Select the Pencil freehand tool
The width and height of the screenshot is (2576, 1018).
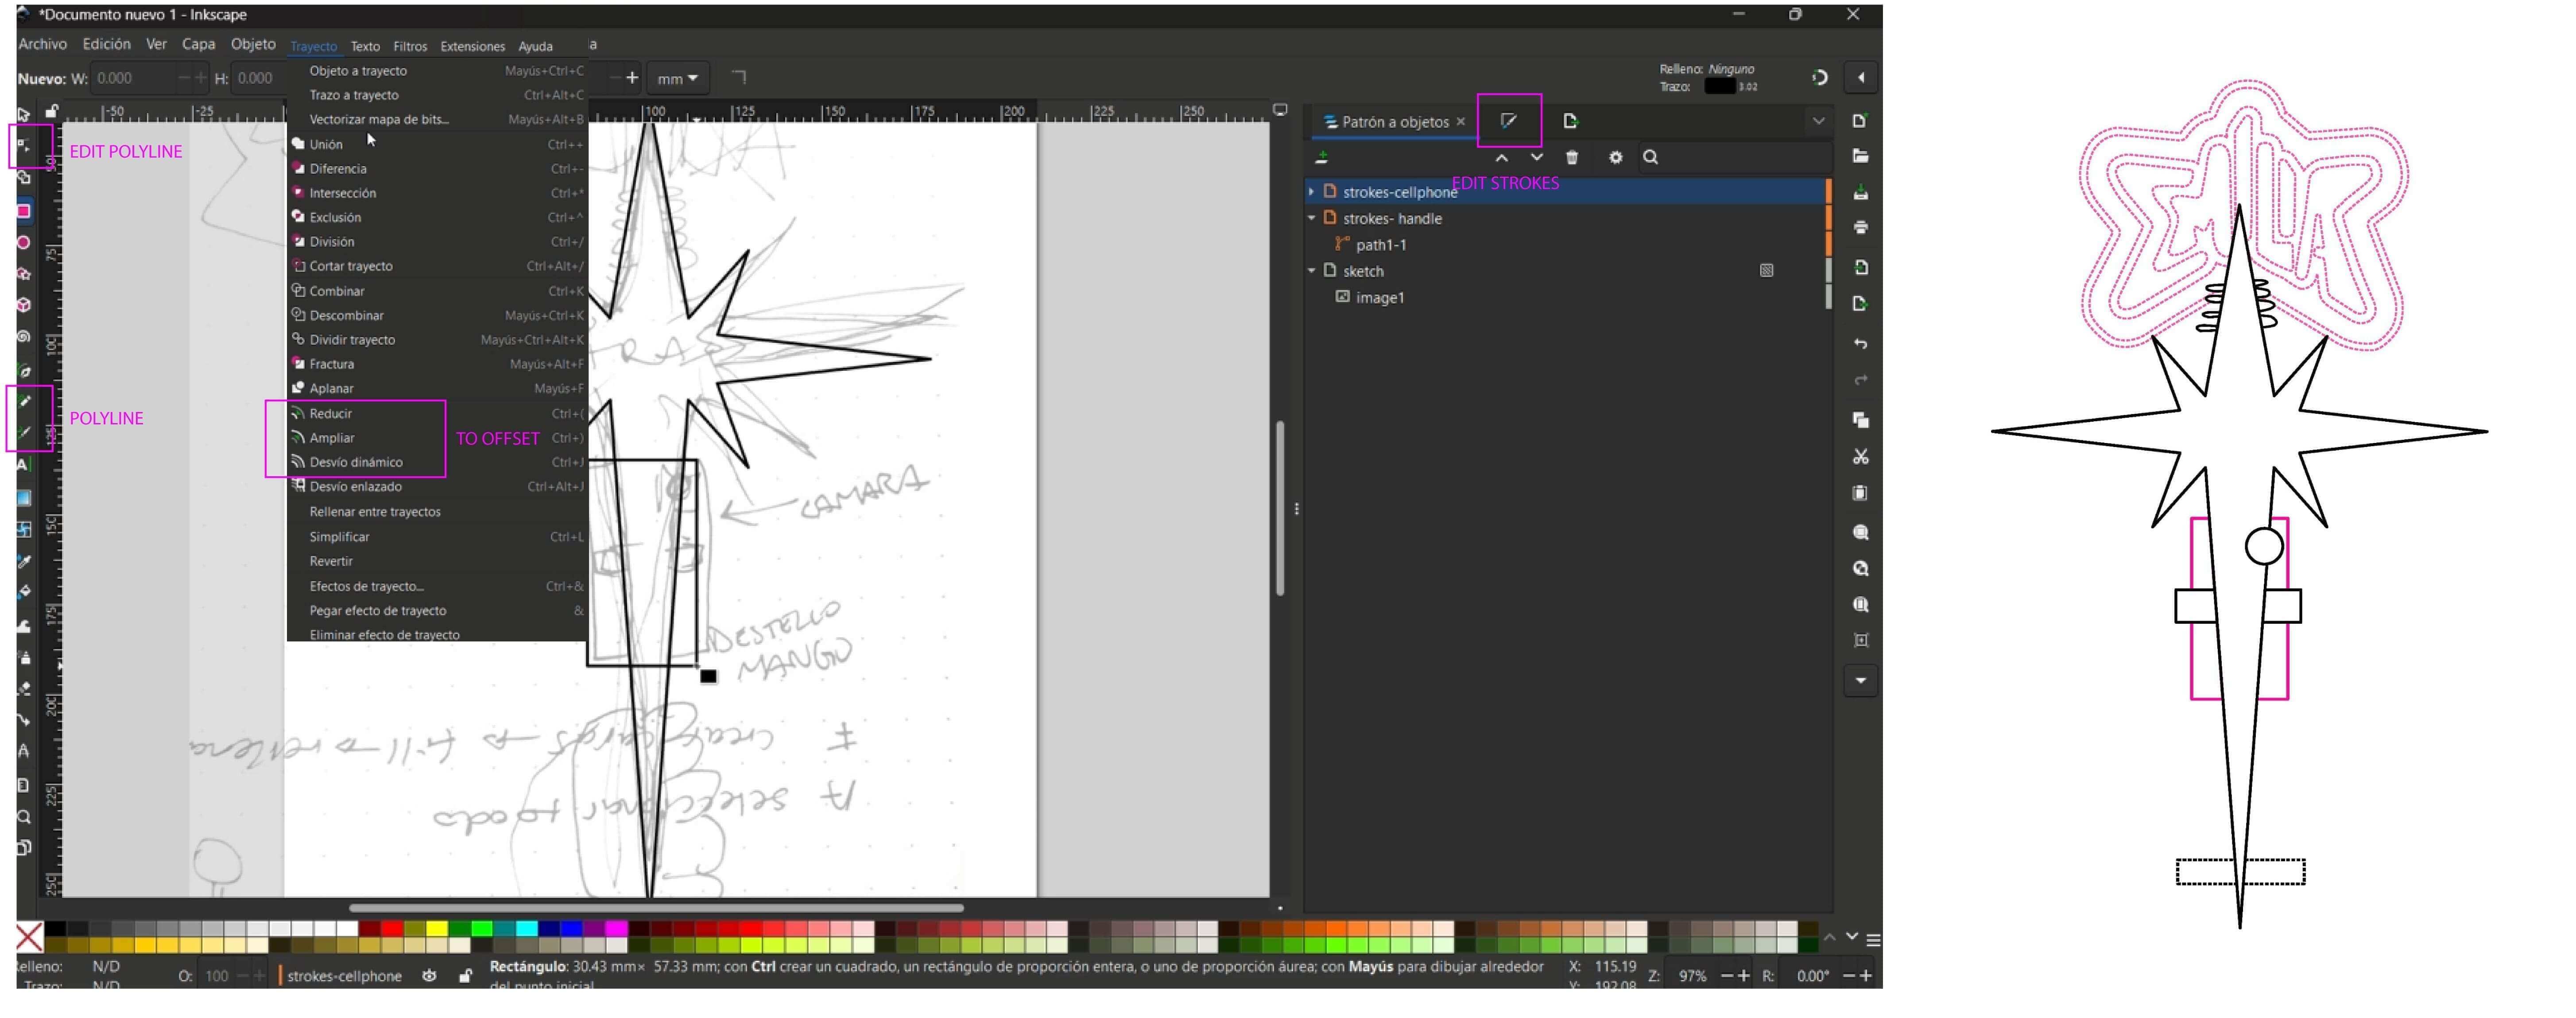pos(24,401)
